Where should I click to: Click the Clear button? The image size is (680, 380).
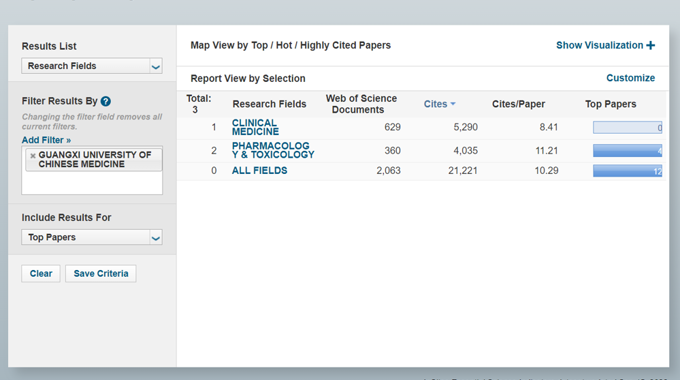[41, 274]
